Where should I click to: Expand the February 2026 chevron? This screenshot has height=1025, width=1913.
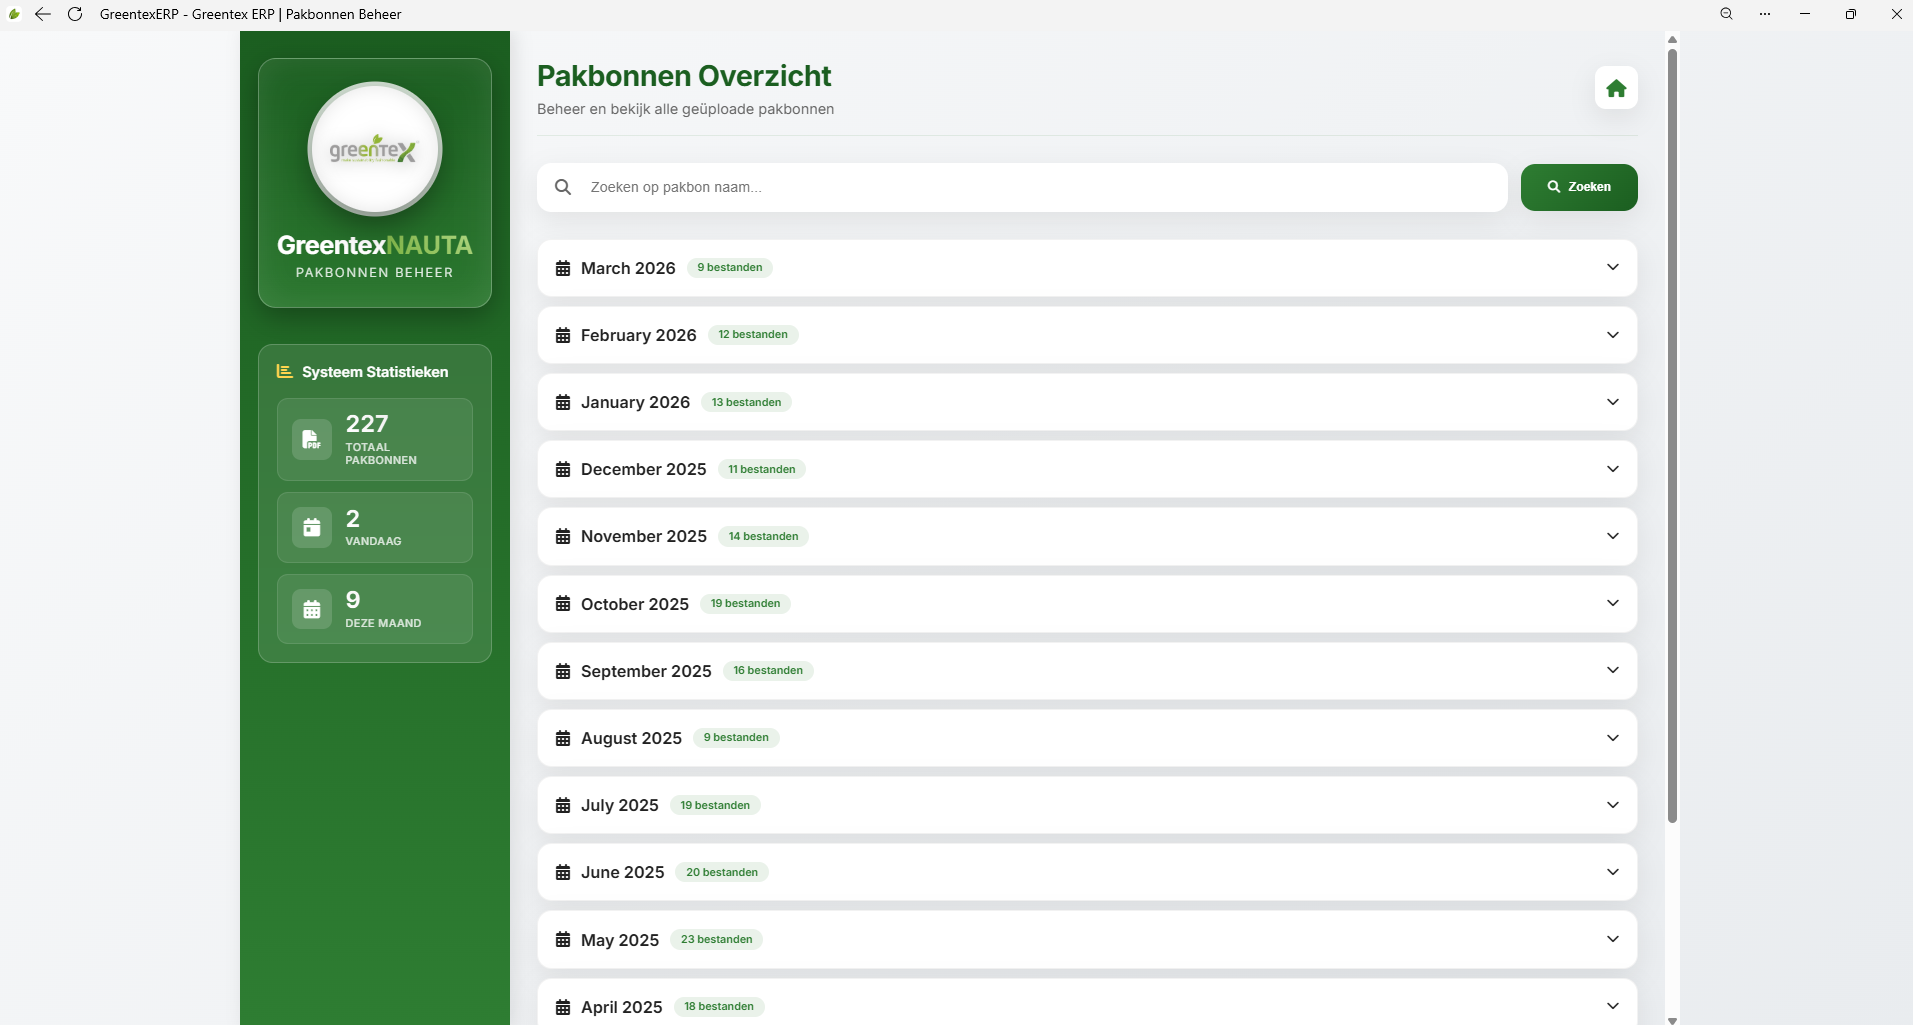[1613, 335]
